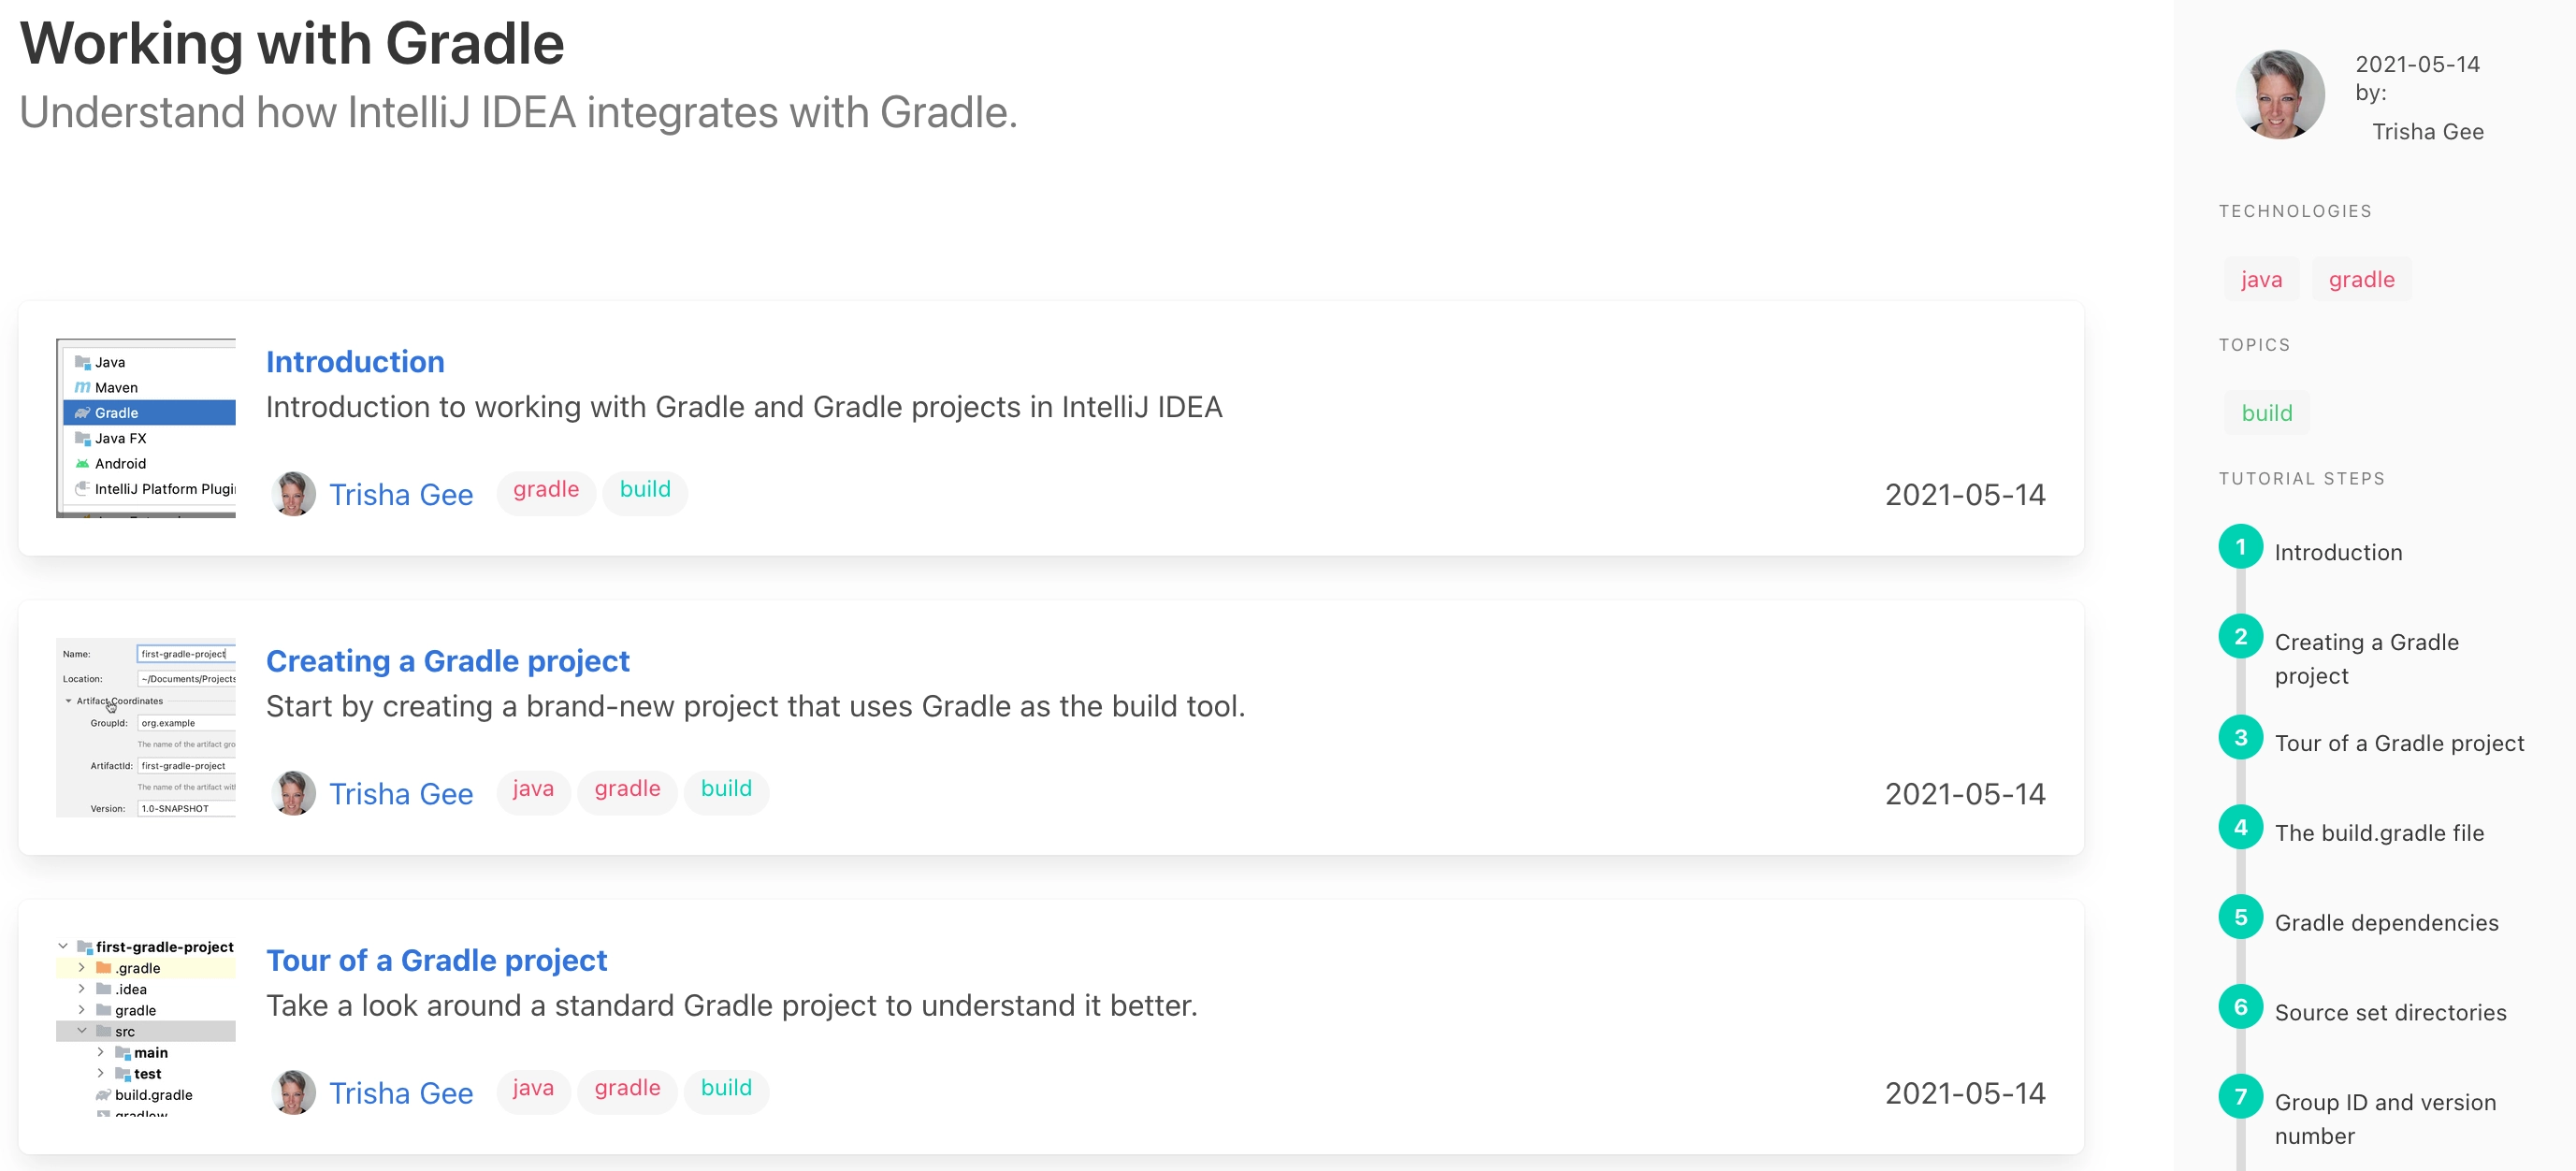This screenshot has height=1171, width=2576.
Task: Select the java technology tag in sidebar
Action: pyautogui.click(x=2261, y=279)
